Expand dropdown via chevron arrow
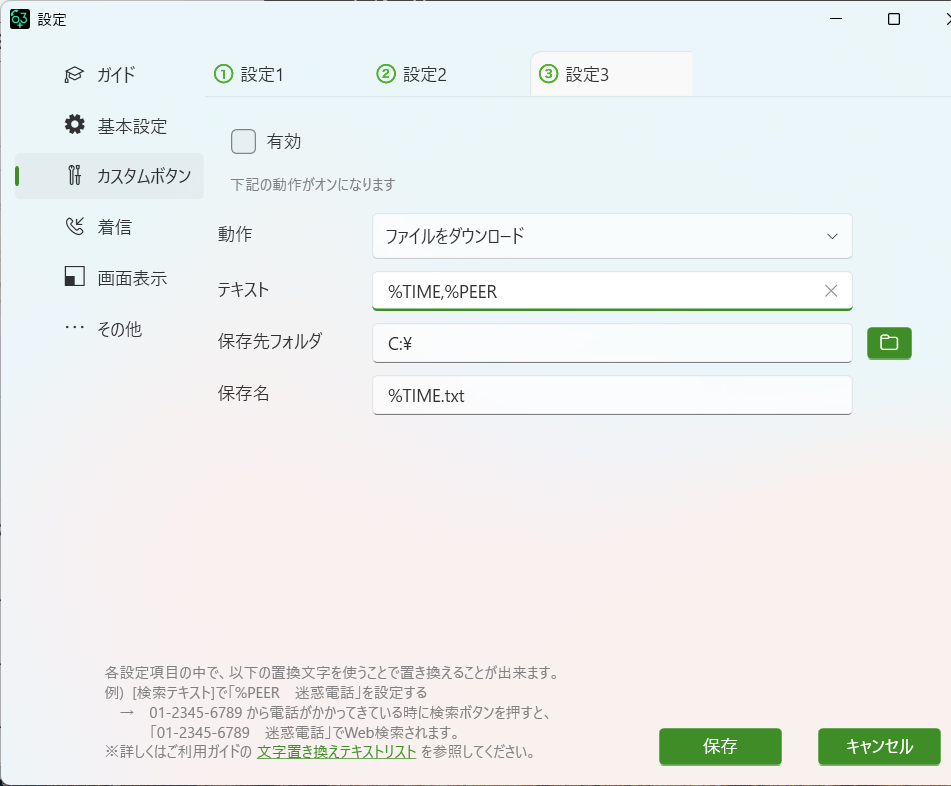Viewport: 951px width, 786px height. point(832,236)
